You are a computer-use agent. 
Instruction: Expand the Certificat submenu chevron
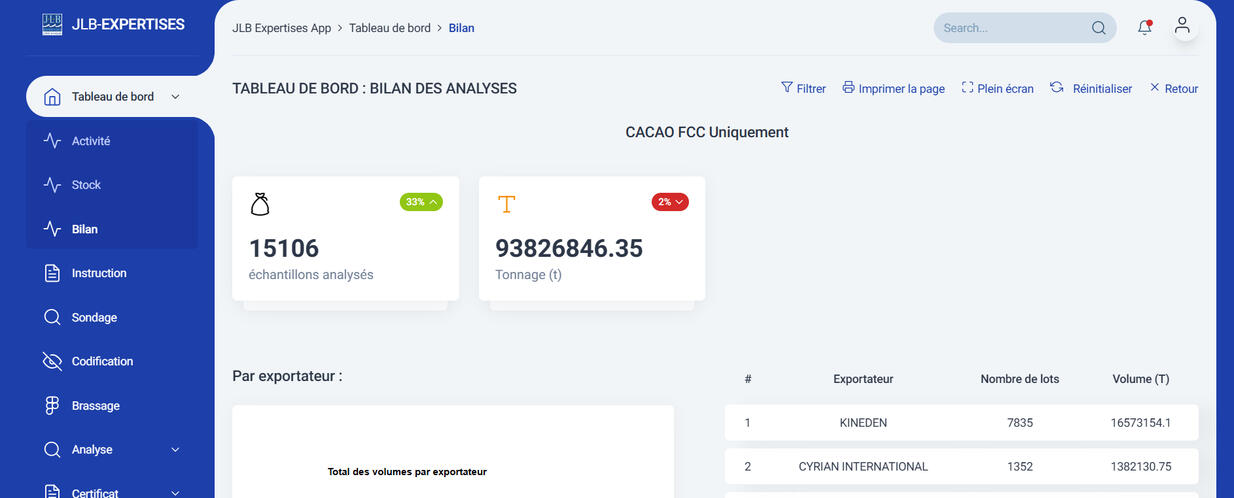pyautogui.click(x=176, y=493)
